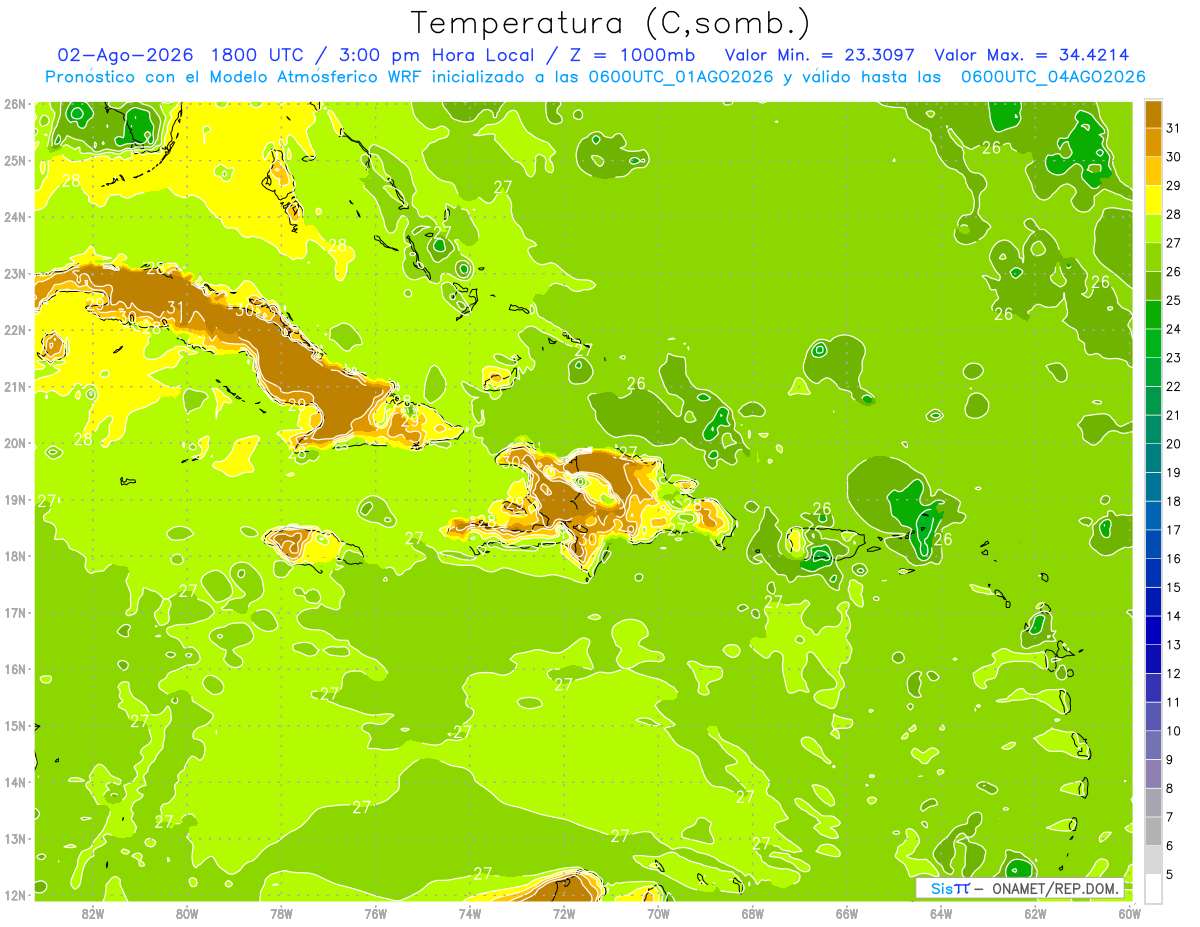The image size is (1200, 927).
Task: Click the 22N latitude axis label
Action: (x=14, y=330)
